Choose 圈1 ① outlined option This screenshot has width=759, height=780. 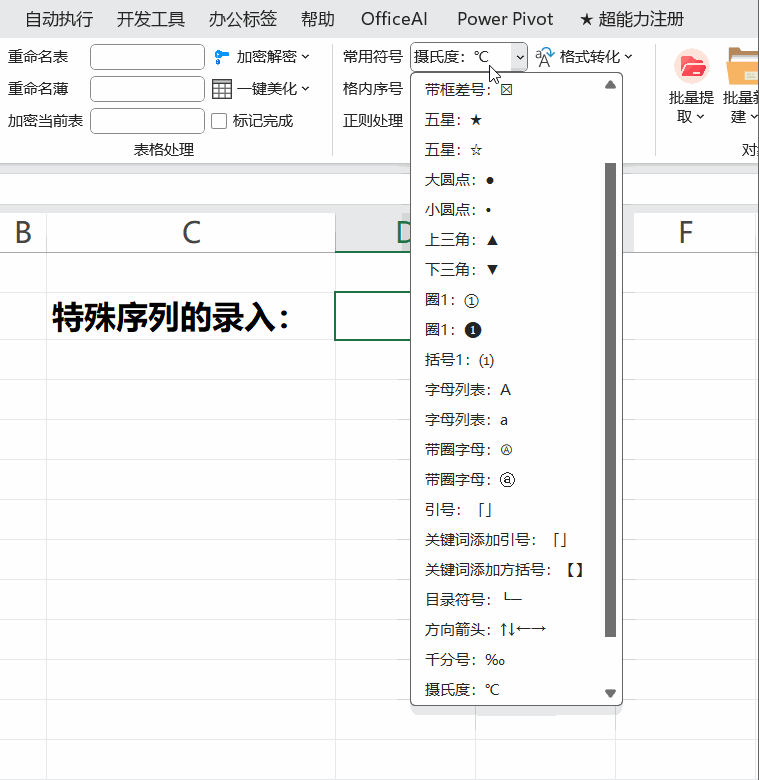click(507, 300)
